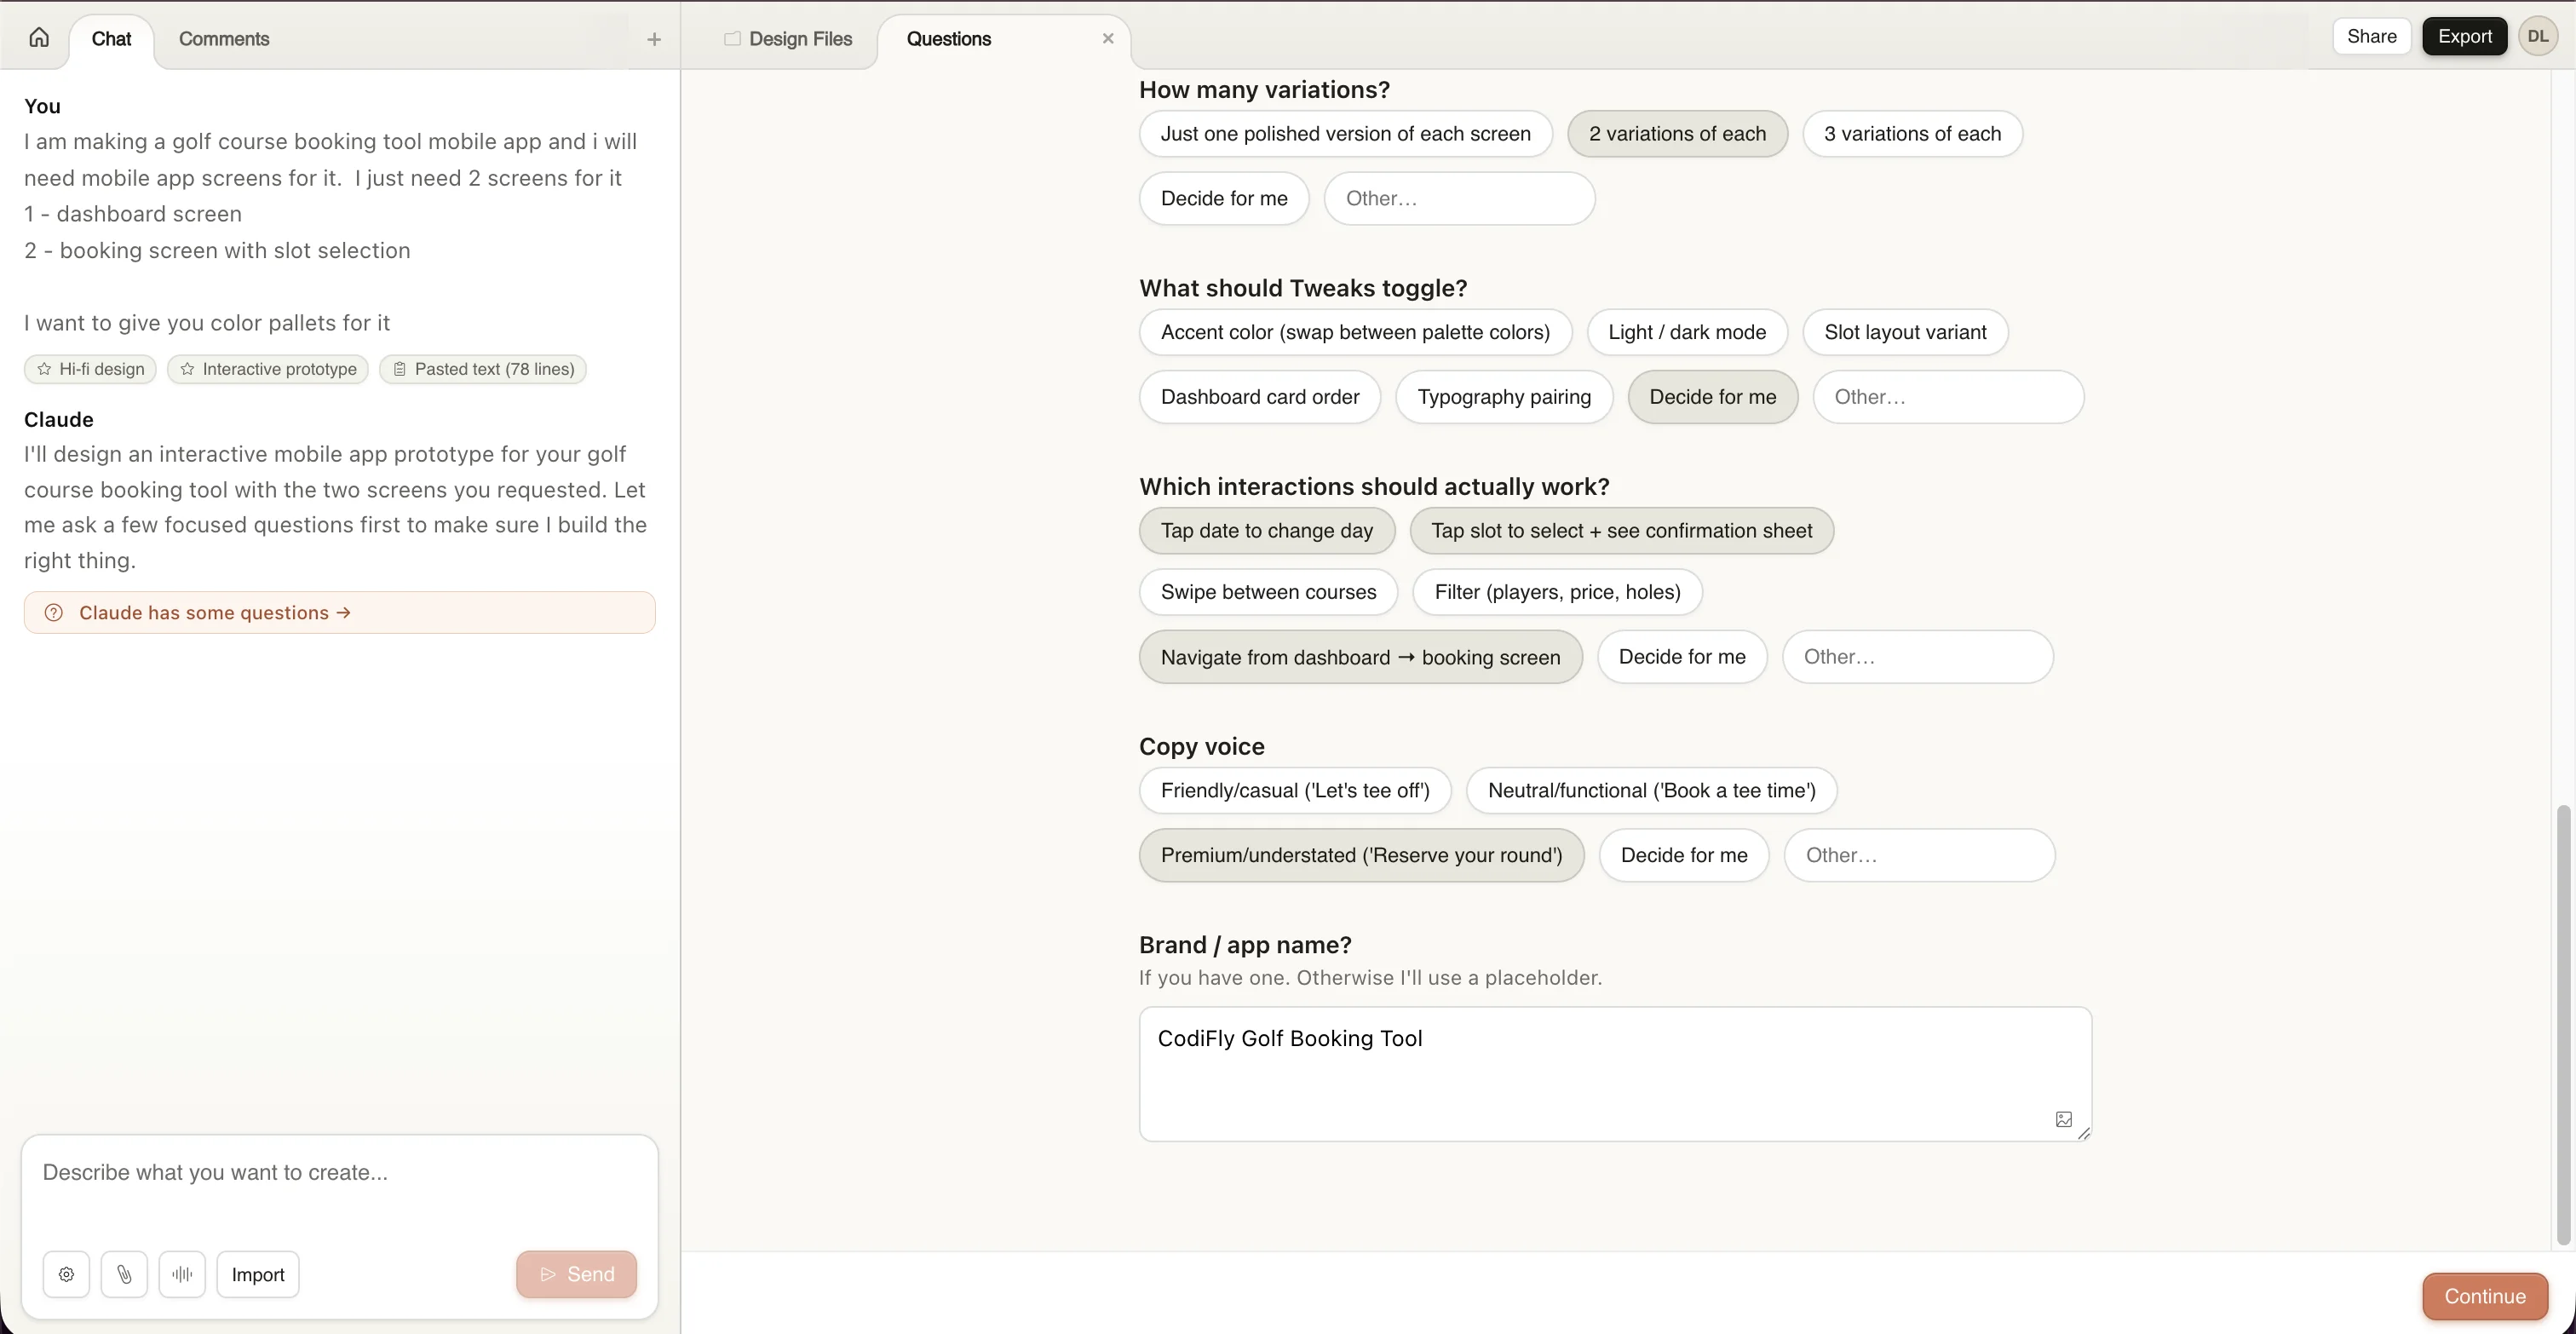The height and width of the screenshot is (1334, 2576).
Task: Click the image icon in the brand name field
Action: [x=2064, y=1119]
